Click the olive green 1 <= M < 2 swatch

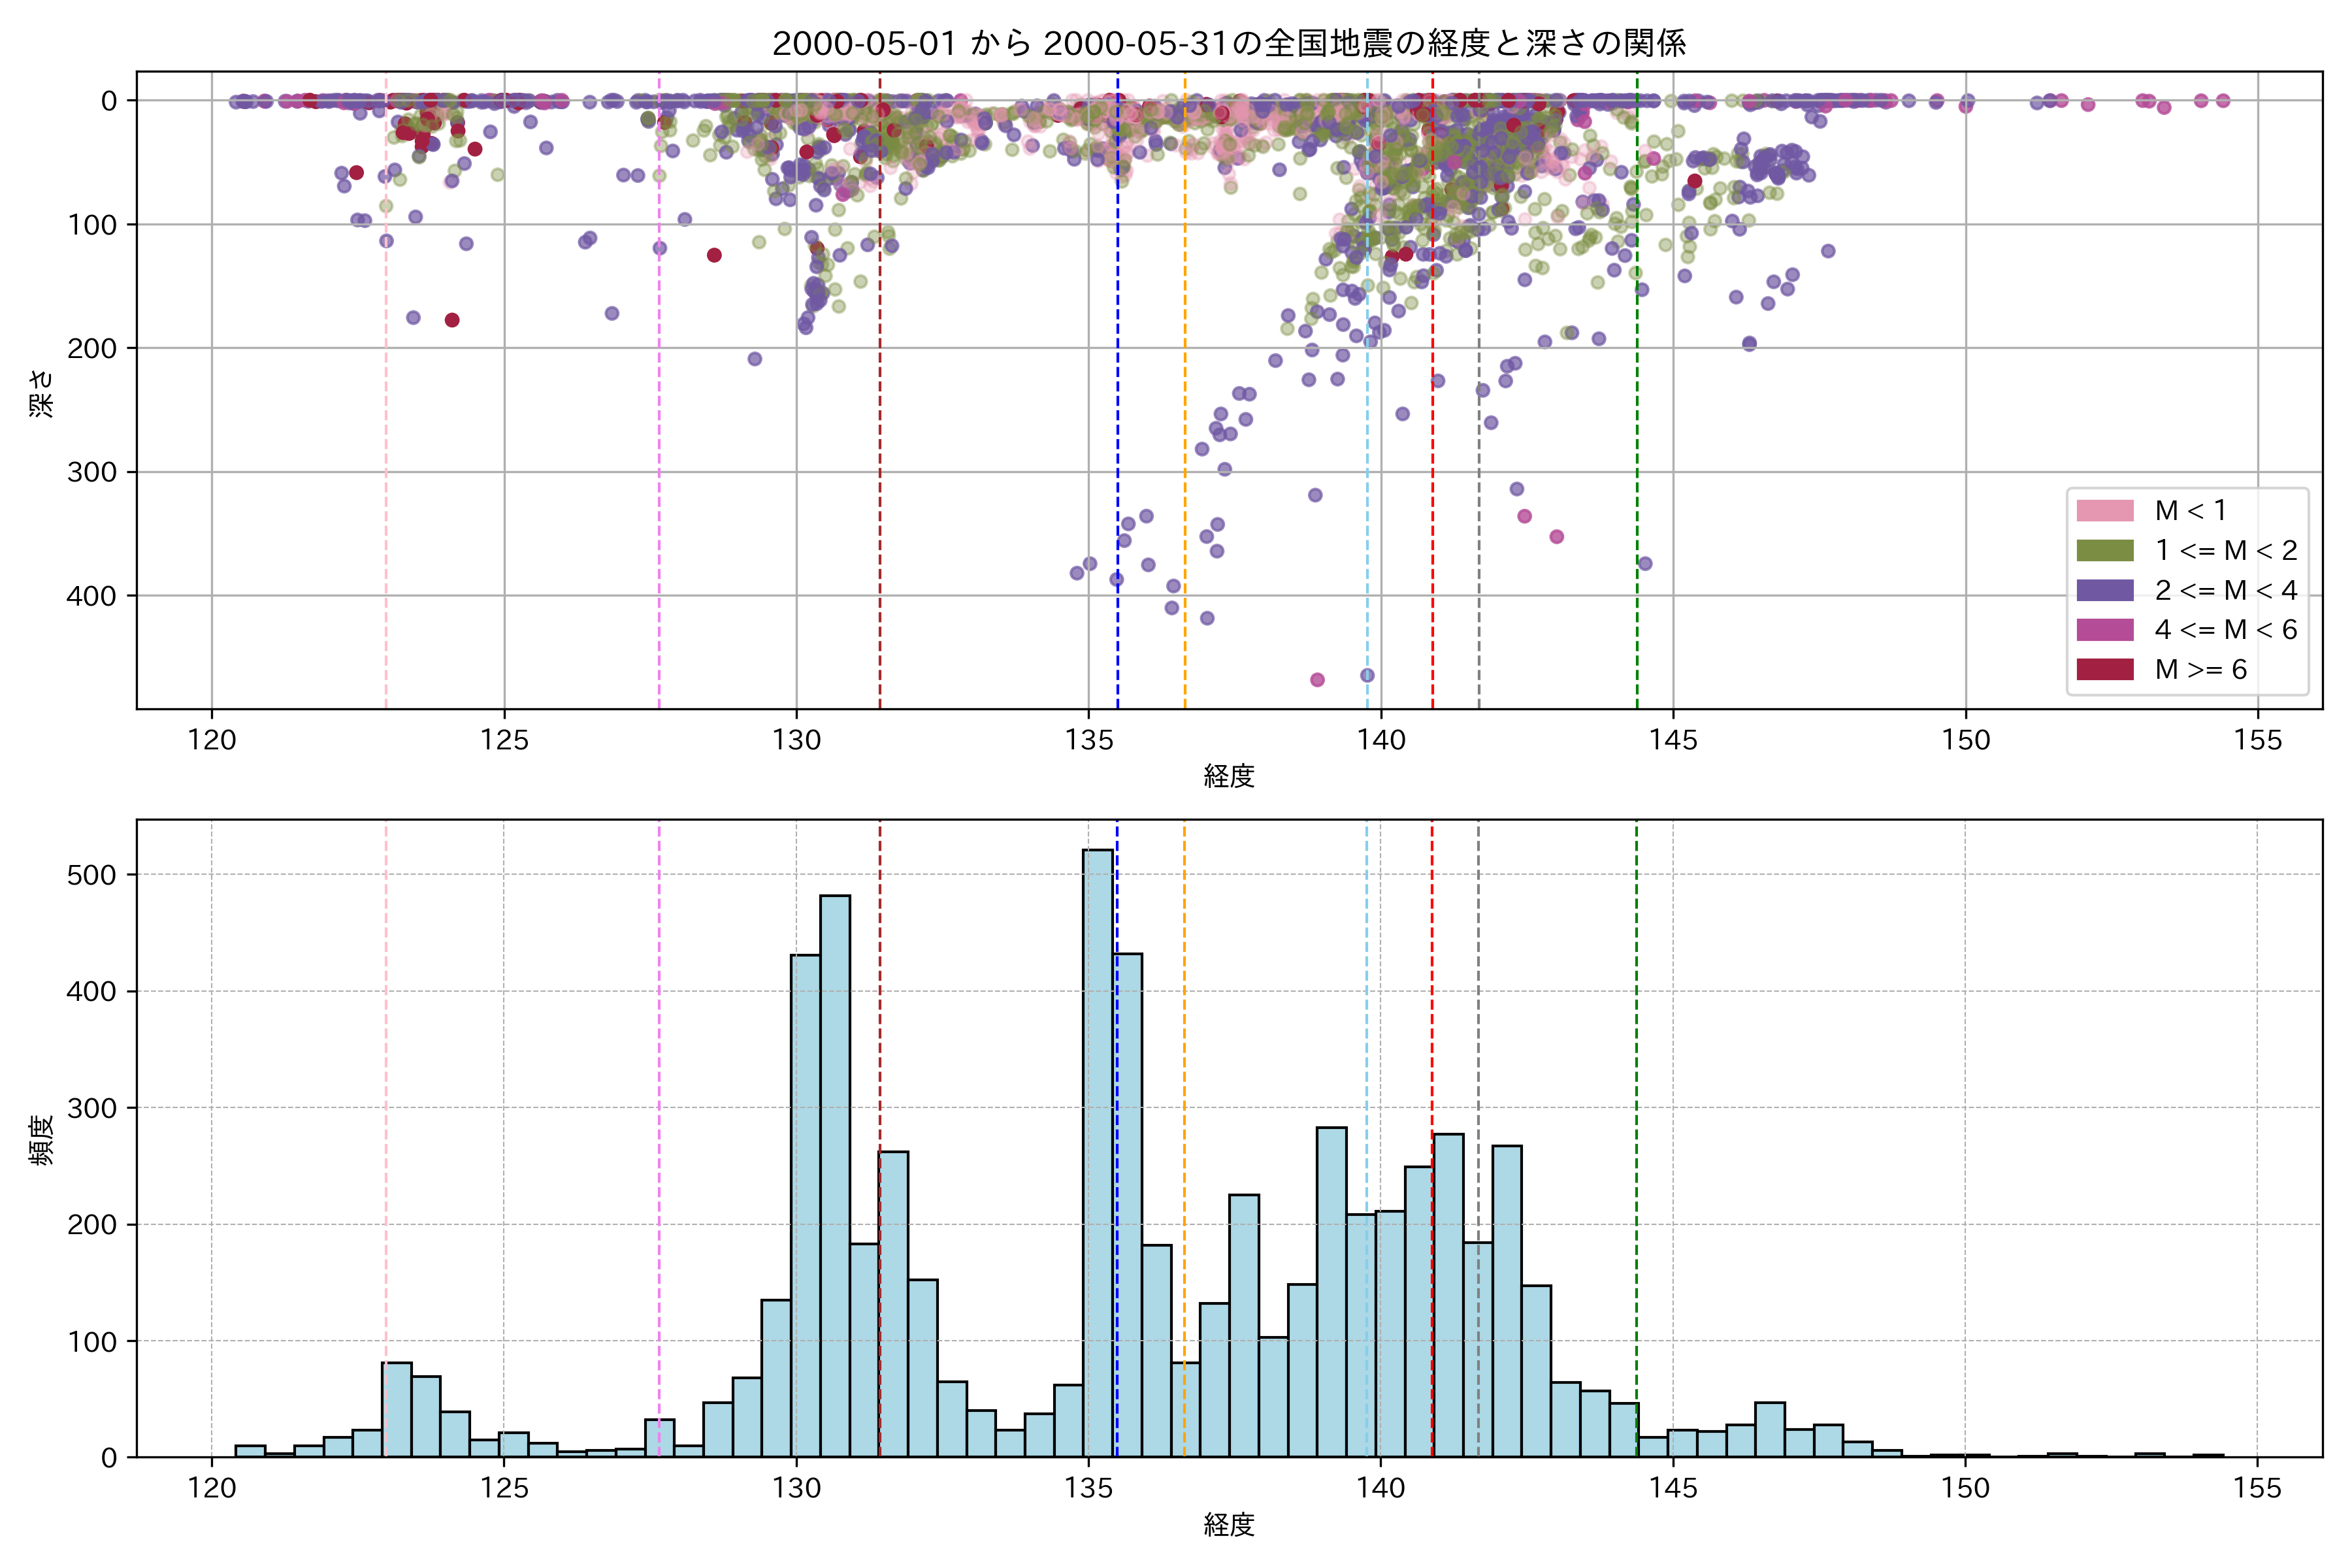click(x=2105, y=551)
